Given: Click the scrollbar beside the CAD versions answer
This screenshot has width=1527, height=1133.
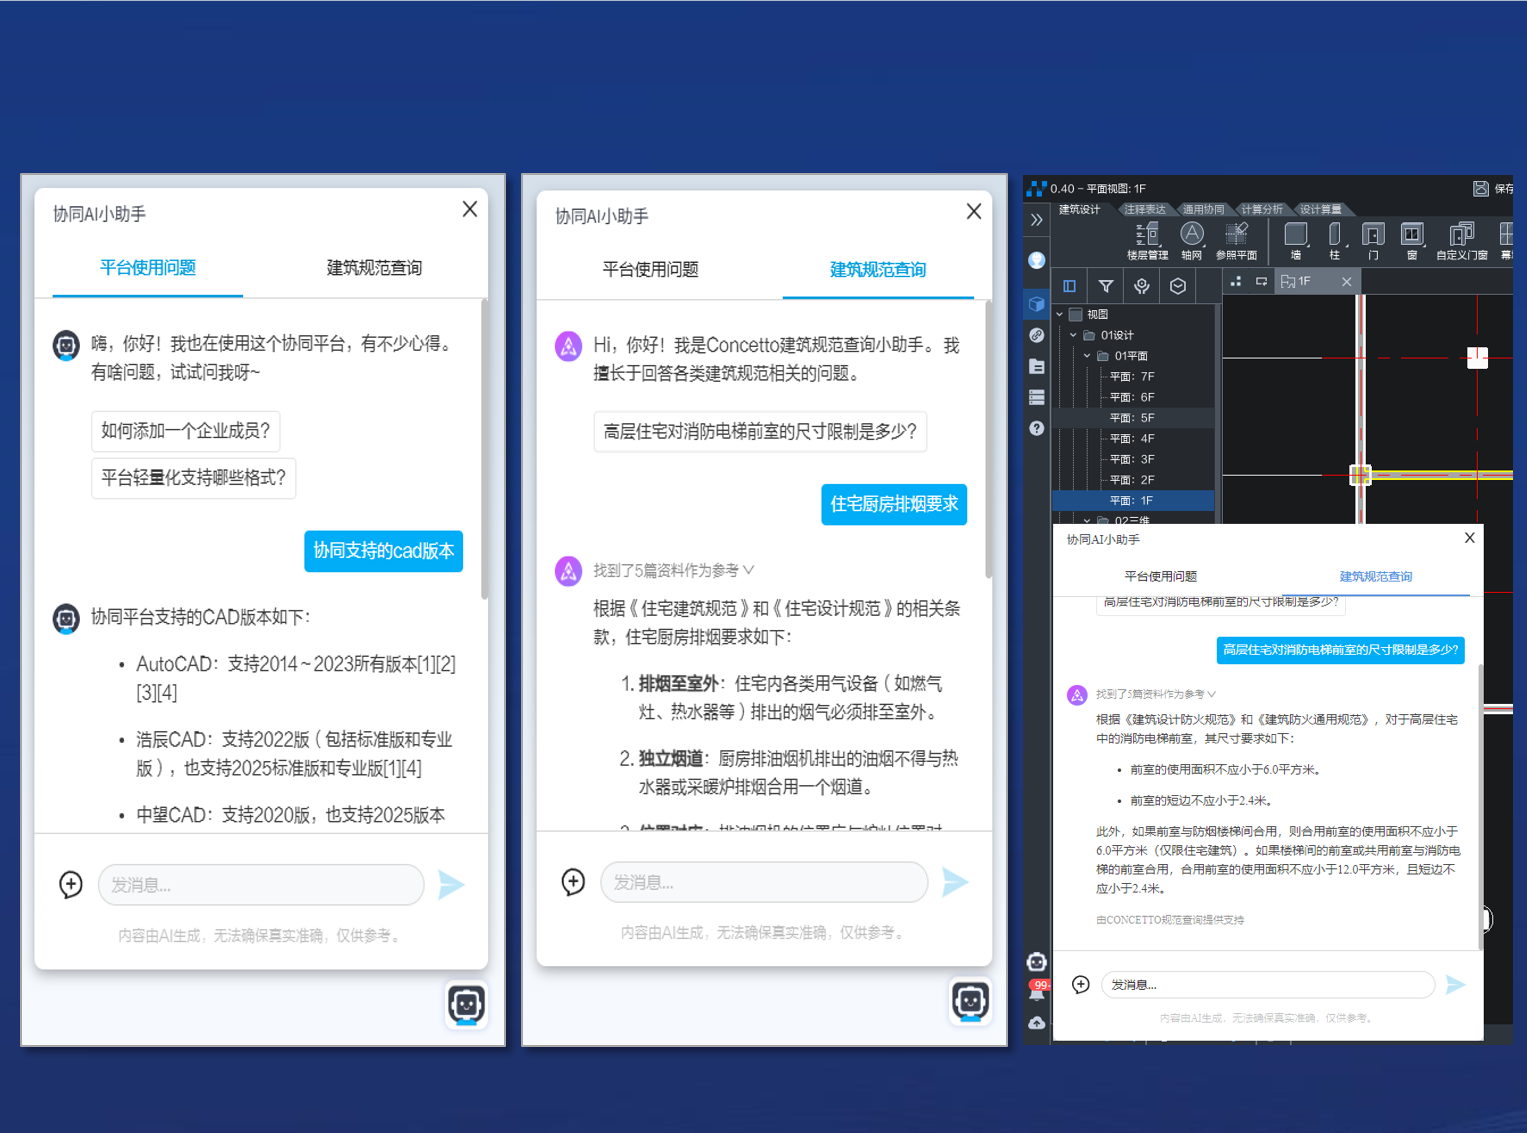Looking at the screenshot, I should point(485,450).
